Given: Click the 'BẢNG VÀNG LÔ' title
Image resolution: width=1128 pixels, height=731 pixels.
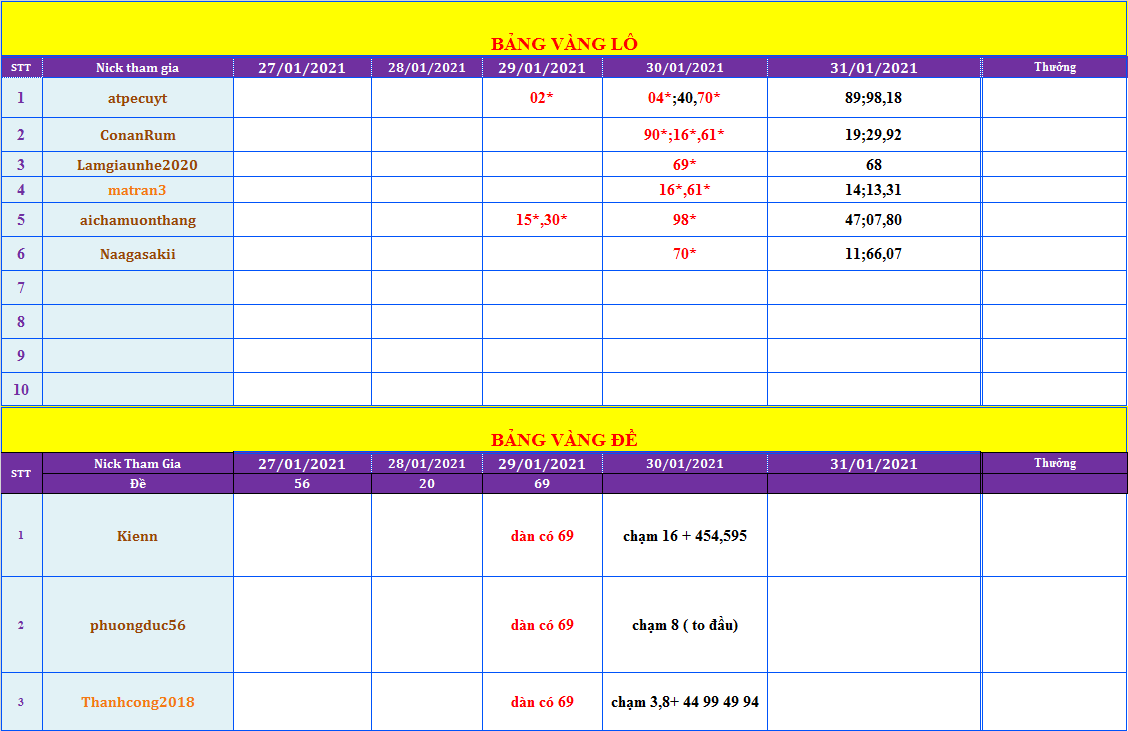Looking at the screenshot, I should [564, 44].
